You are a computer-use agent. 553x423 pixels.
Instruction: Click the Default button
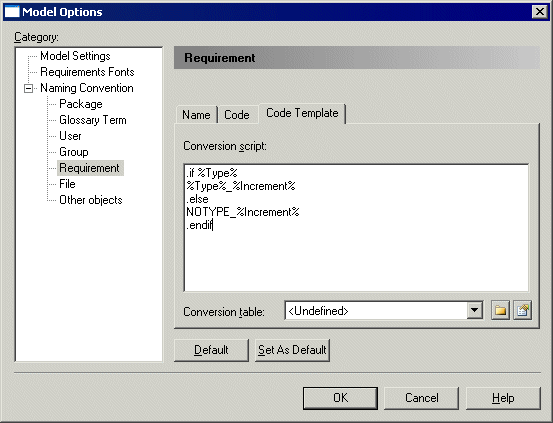click(x=211, y=350)
